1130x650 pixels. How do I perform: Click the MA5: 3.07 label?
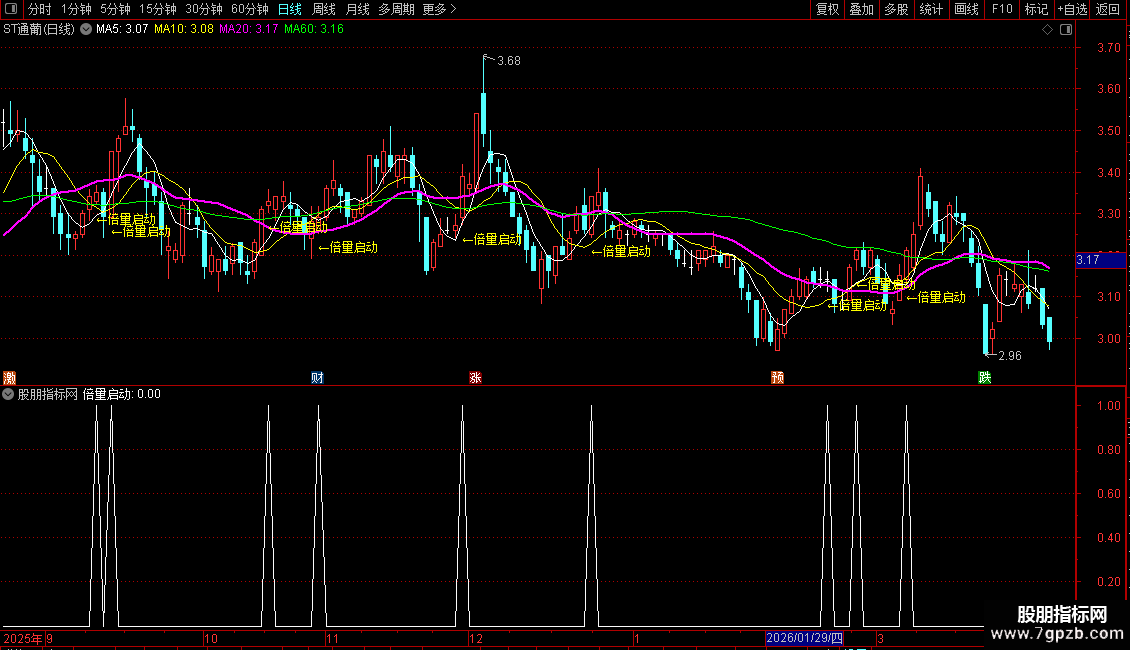[122, 30]
